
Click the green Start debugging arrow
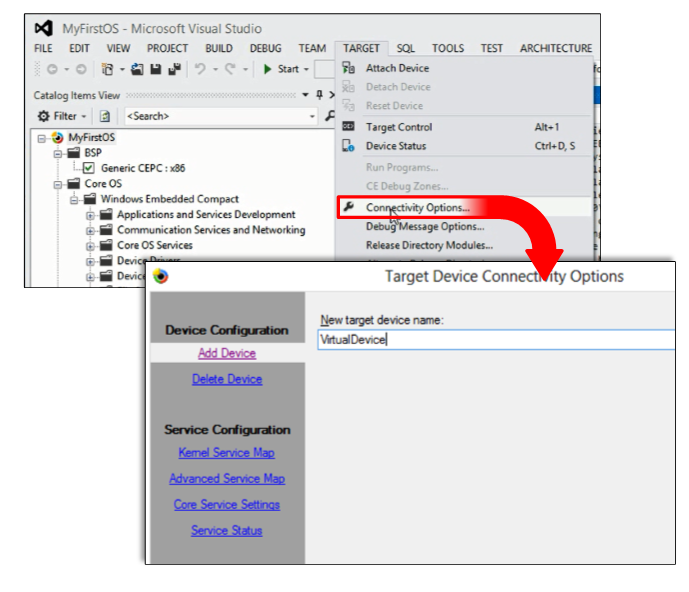pyautogui.click(x=267, y=69)
